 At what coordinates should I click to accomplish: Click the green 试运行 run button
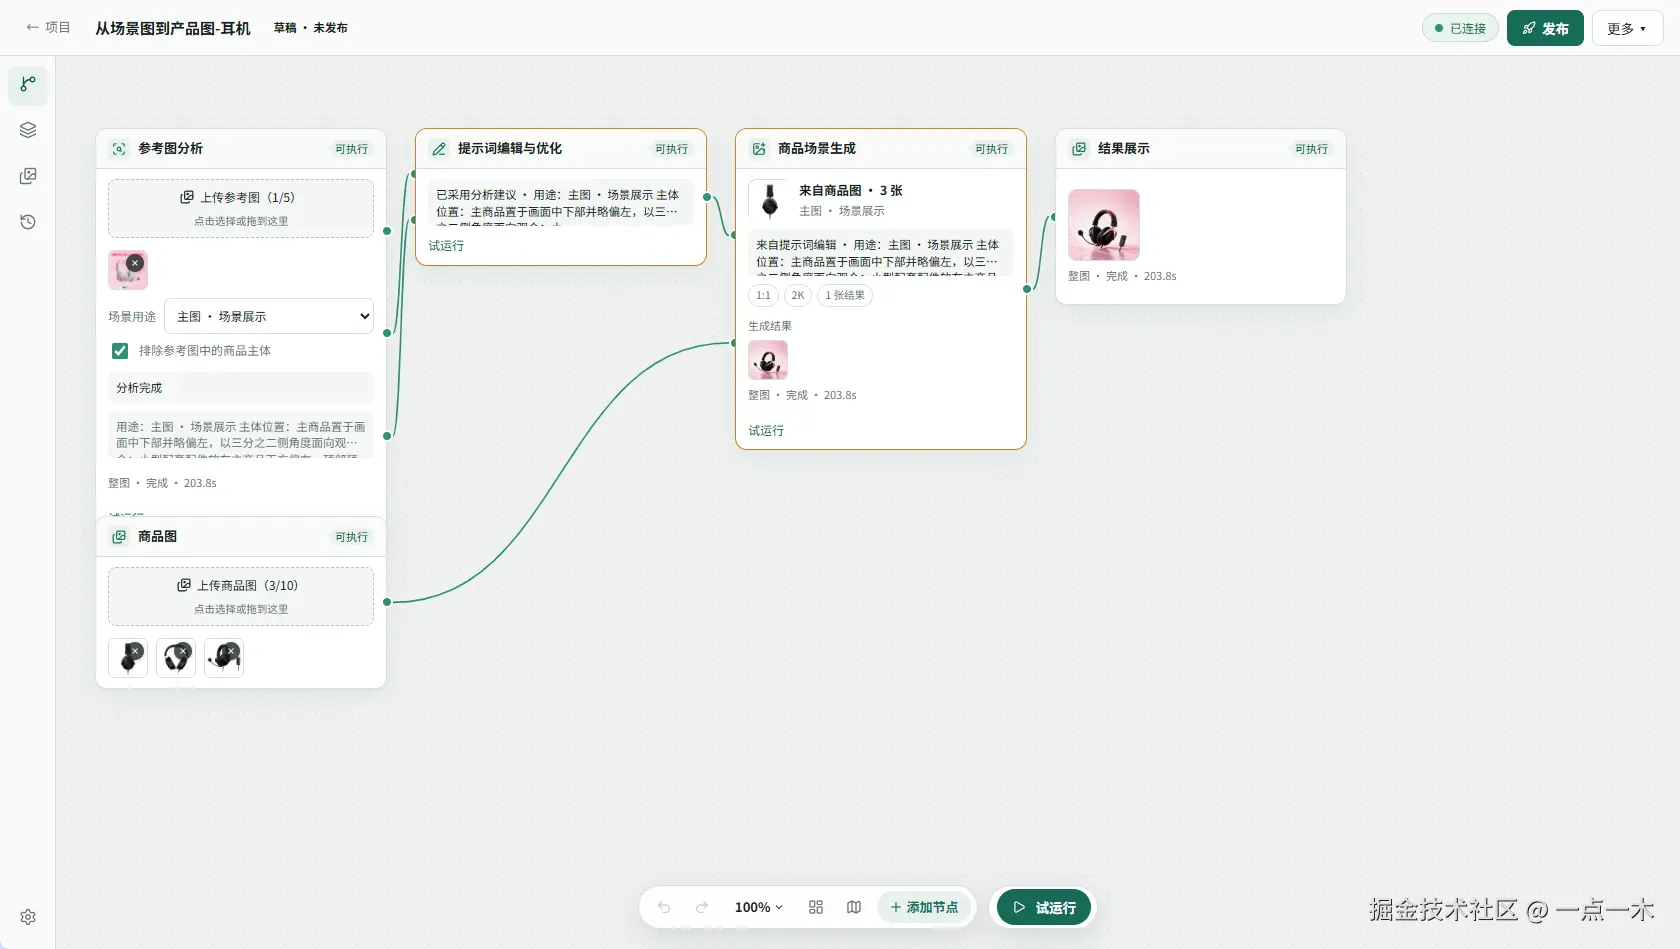[x=1044, y=908]
